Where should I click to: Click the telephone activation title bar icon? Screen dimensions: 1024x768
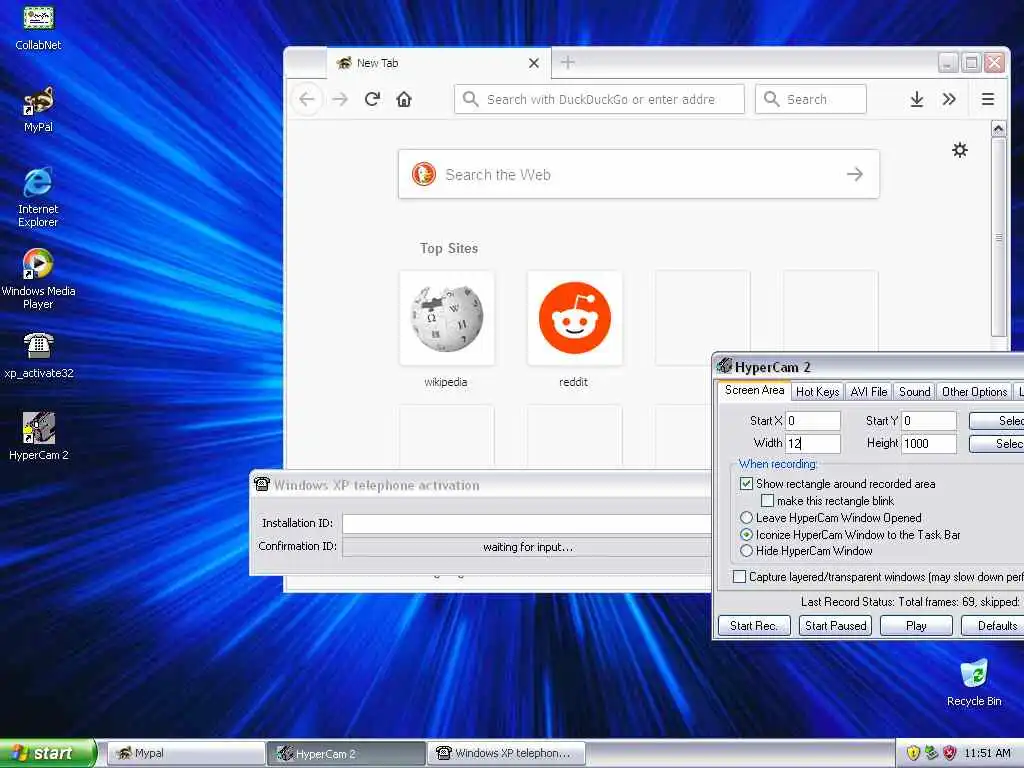click(x=262, y=485)
